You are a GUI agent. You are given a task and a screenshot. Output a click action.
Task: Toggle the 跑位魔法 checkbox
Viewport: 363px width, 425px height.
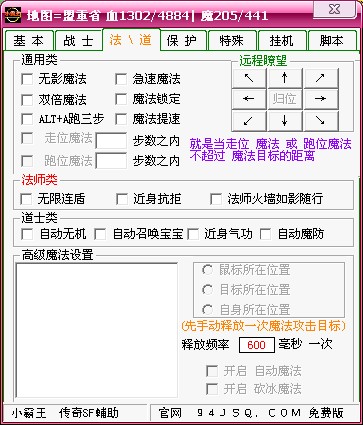[x=27, y=161]
